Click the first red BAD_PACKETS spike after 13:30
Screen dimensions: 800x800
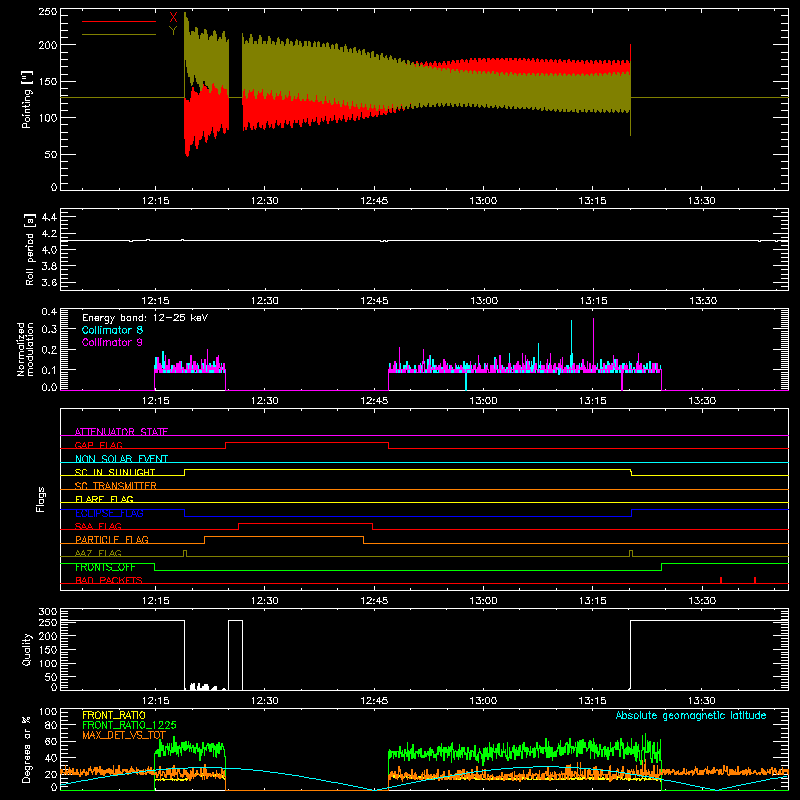[x=721, y=580]
